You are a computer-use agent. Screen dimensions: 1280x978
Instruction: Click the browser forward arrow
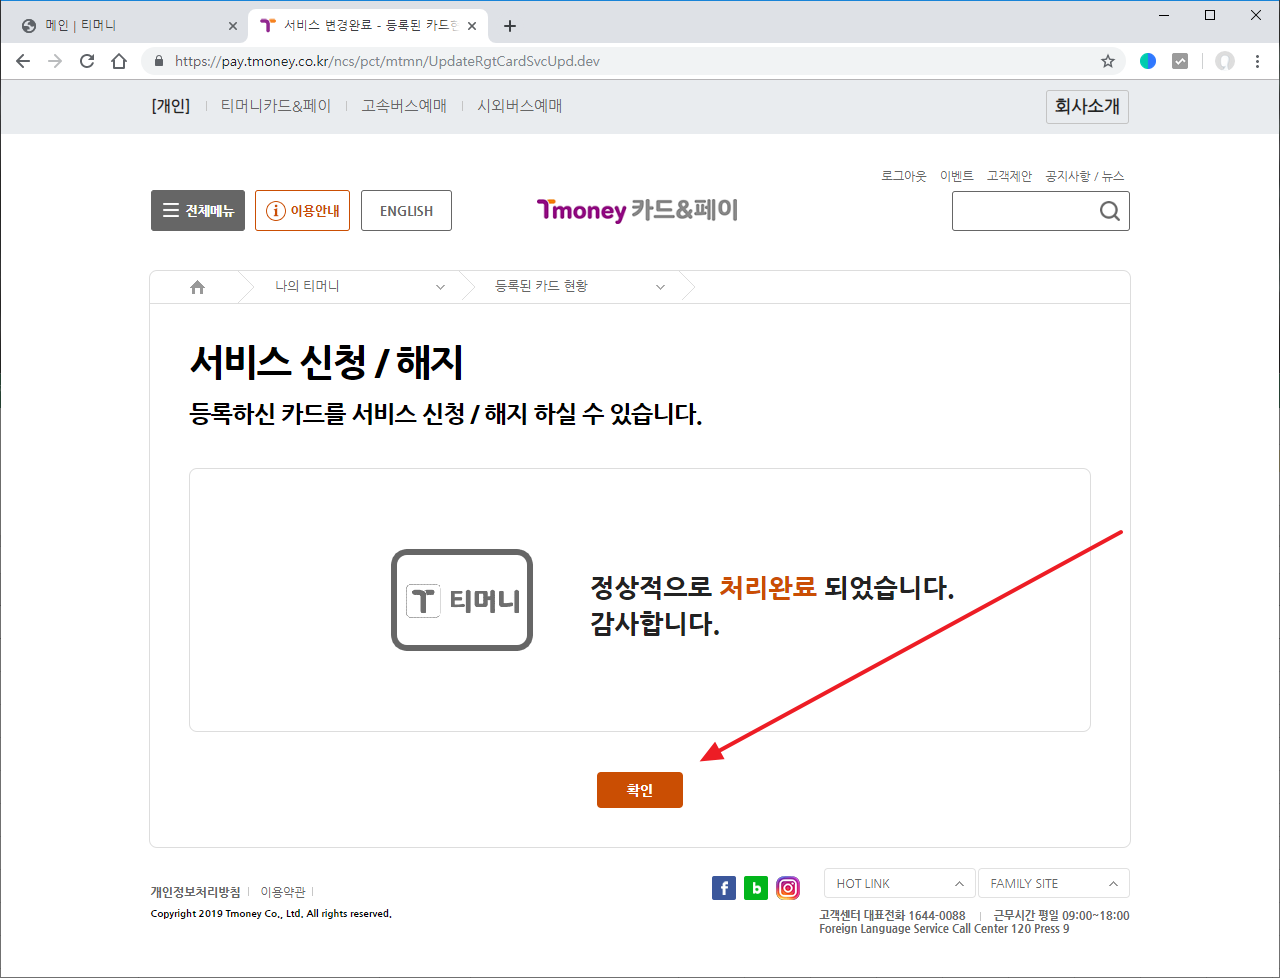pyautogui.click(x=55, y=61)
